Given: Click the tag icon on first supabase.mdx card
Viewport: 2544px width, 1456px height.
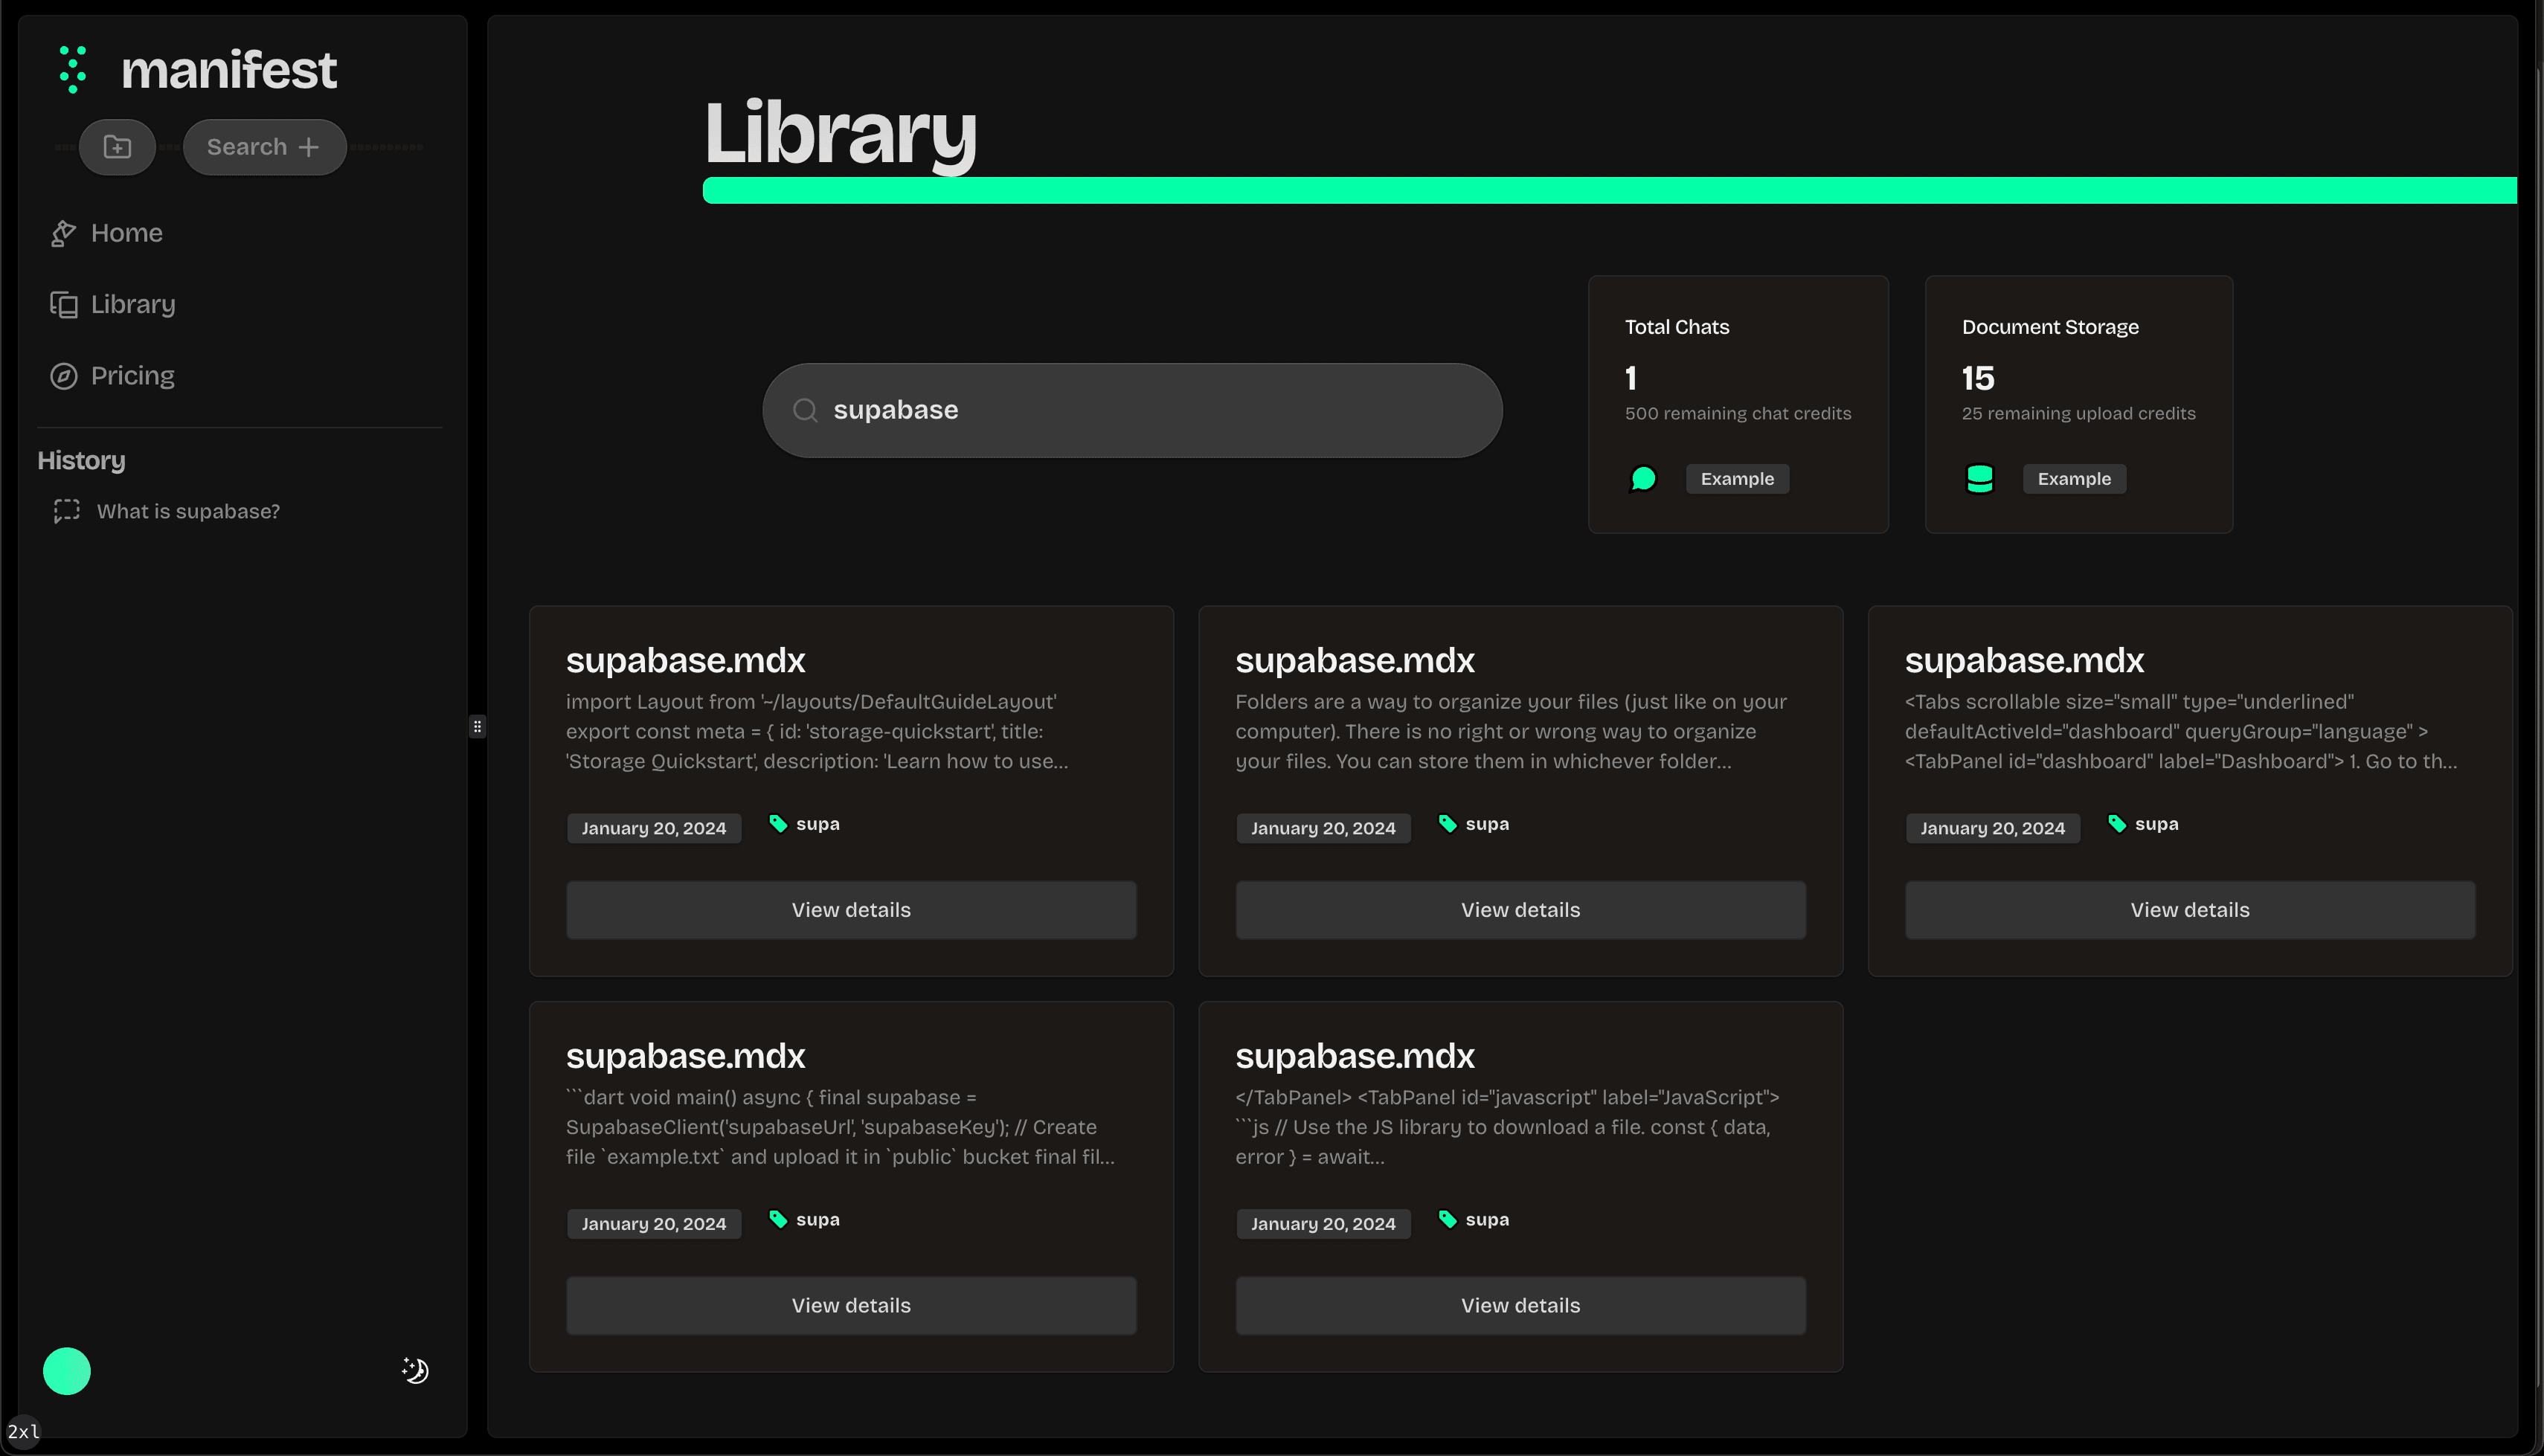Looking at the screenshot, I should tap(778, 823).
